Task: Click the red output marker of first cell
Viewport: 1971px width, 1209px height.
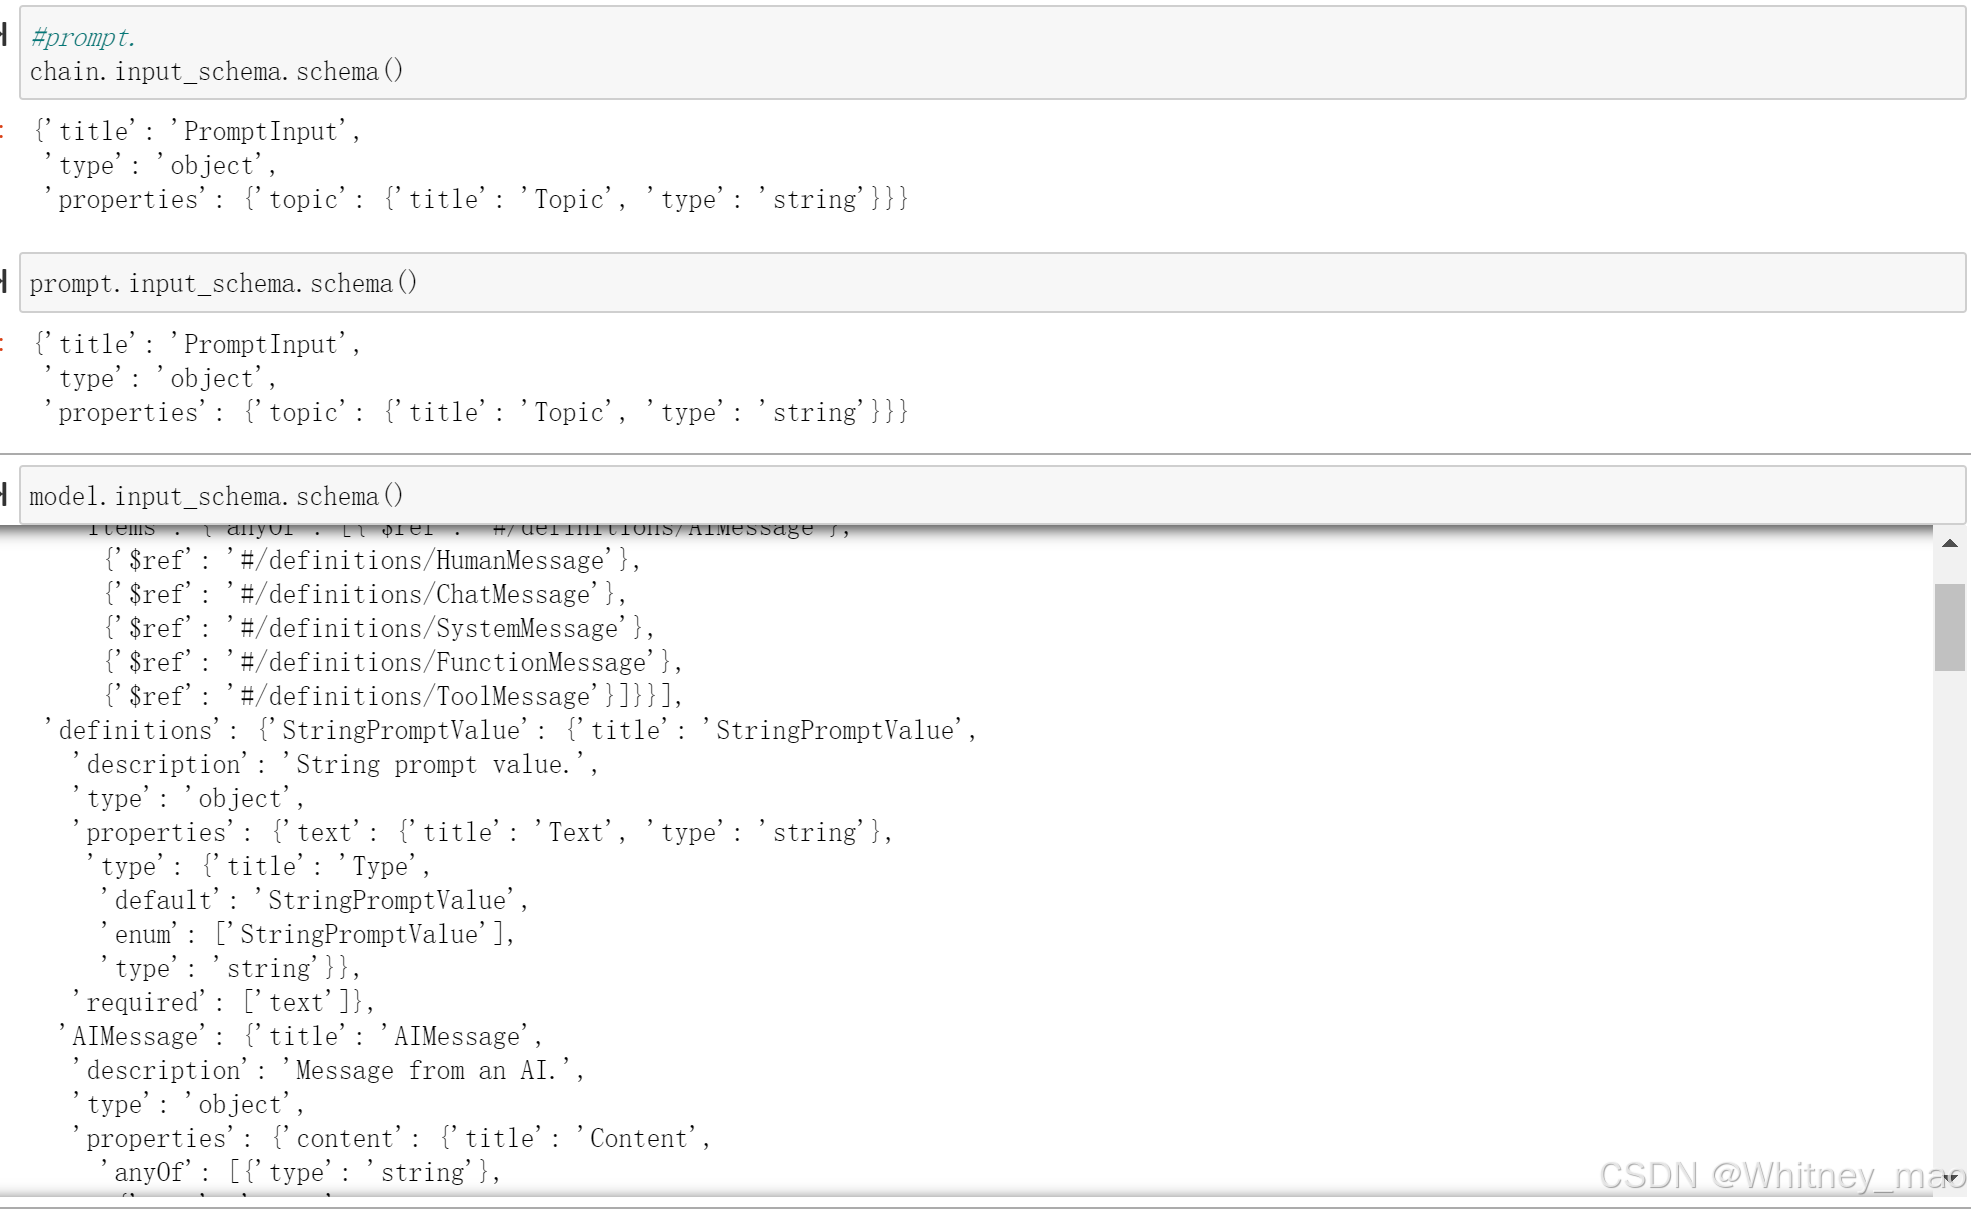Action: pos(3,131)
